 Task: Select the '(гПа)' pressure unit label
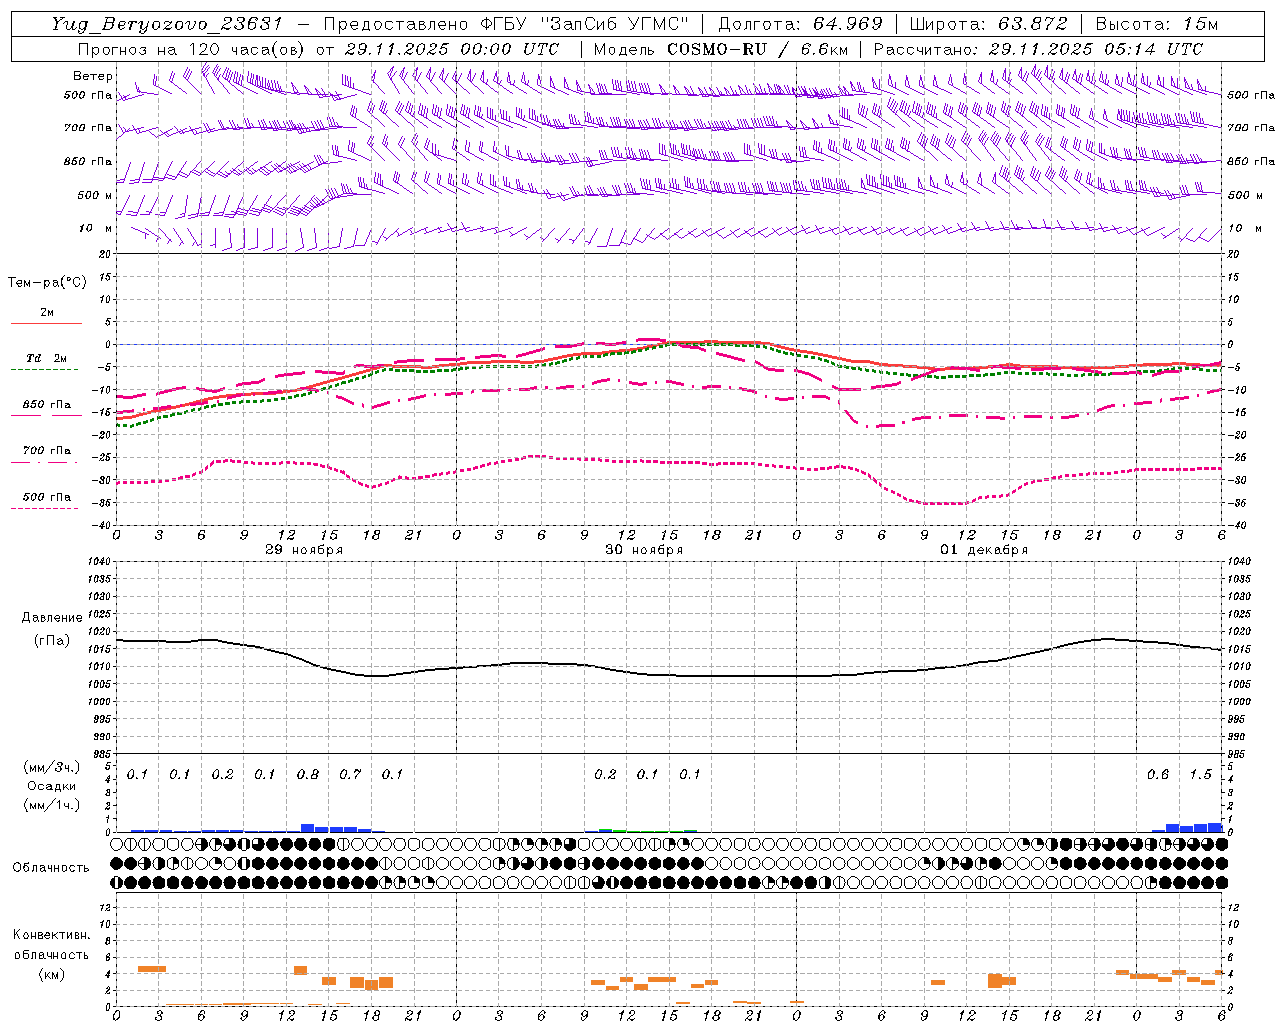tap(51, 640)
